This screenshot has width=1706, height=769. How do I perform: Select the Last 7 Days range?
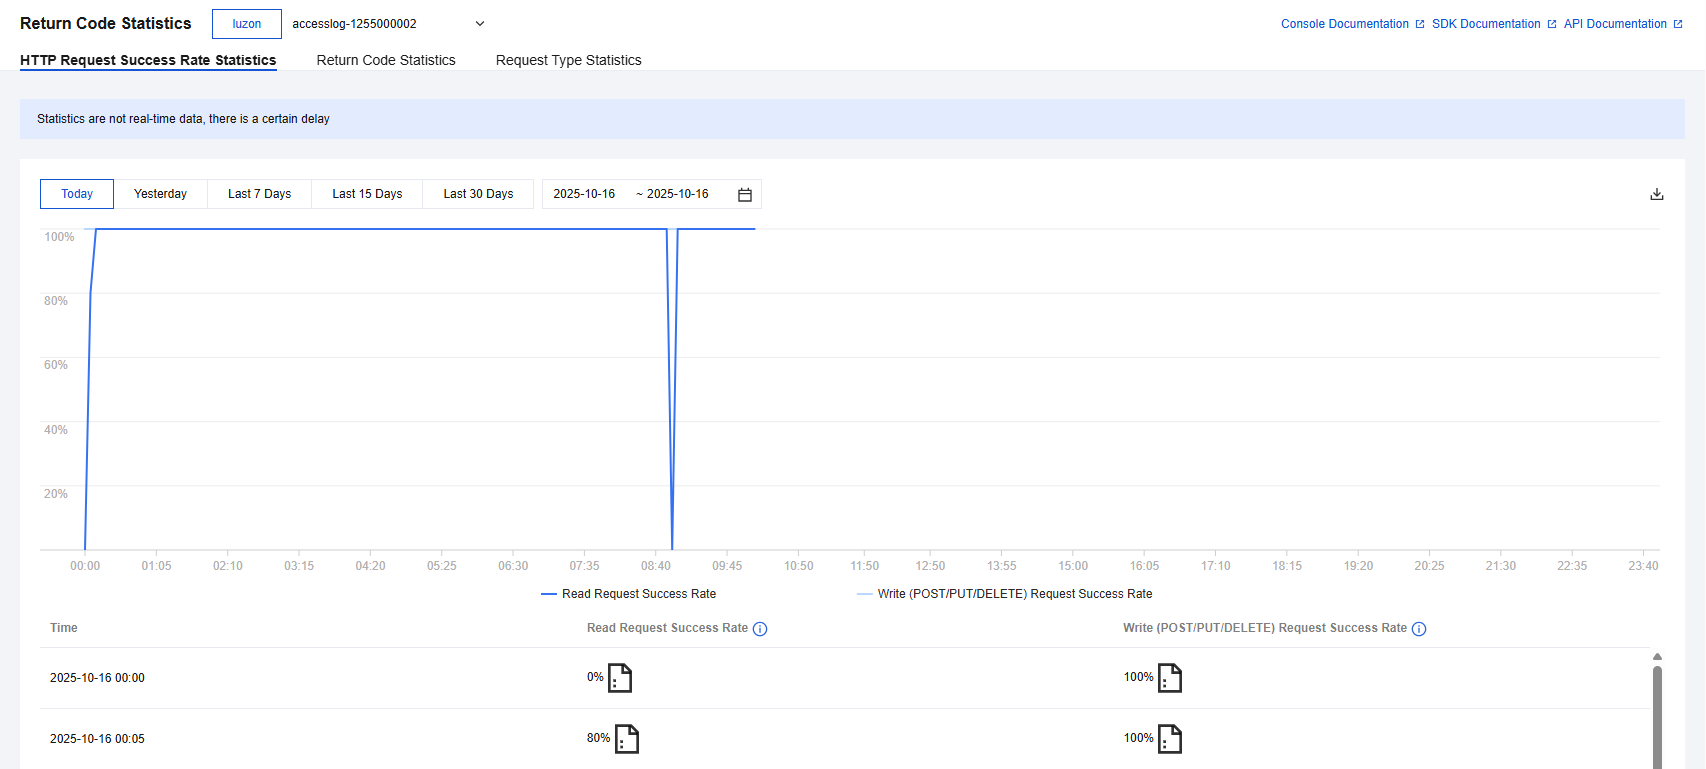pyautogui.click(x=260, y=194)
